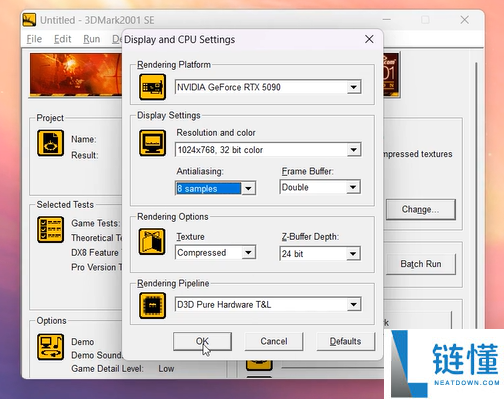Click the CPU chip icon in Rendering Pipeline

[x=152, y=305]
